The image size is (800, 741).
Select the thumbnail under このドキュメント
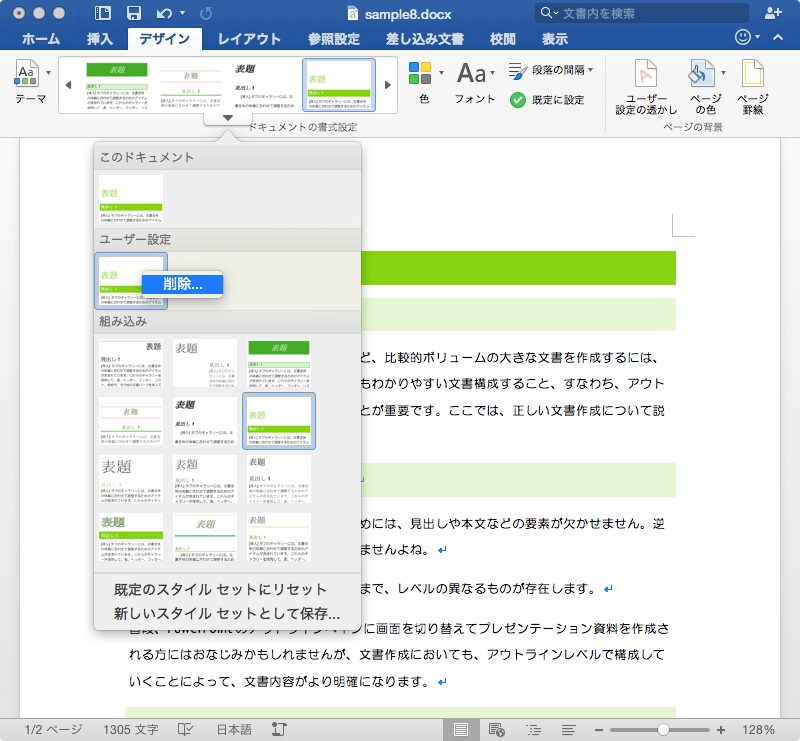pos(131,199)
